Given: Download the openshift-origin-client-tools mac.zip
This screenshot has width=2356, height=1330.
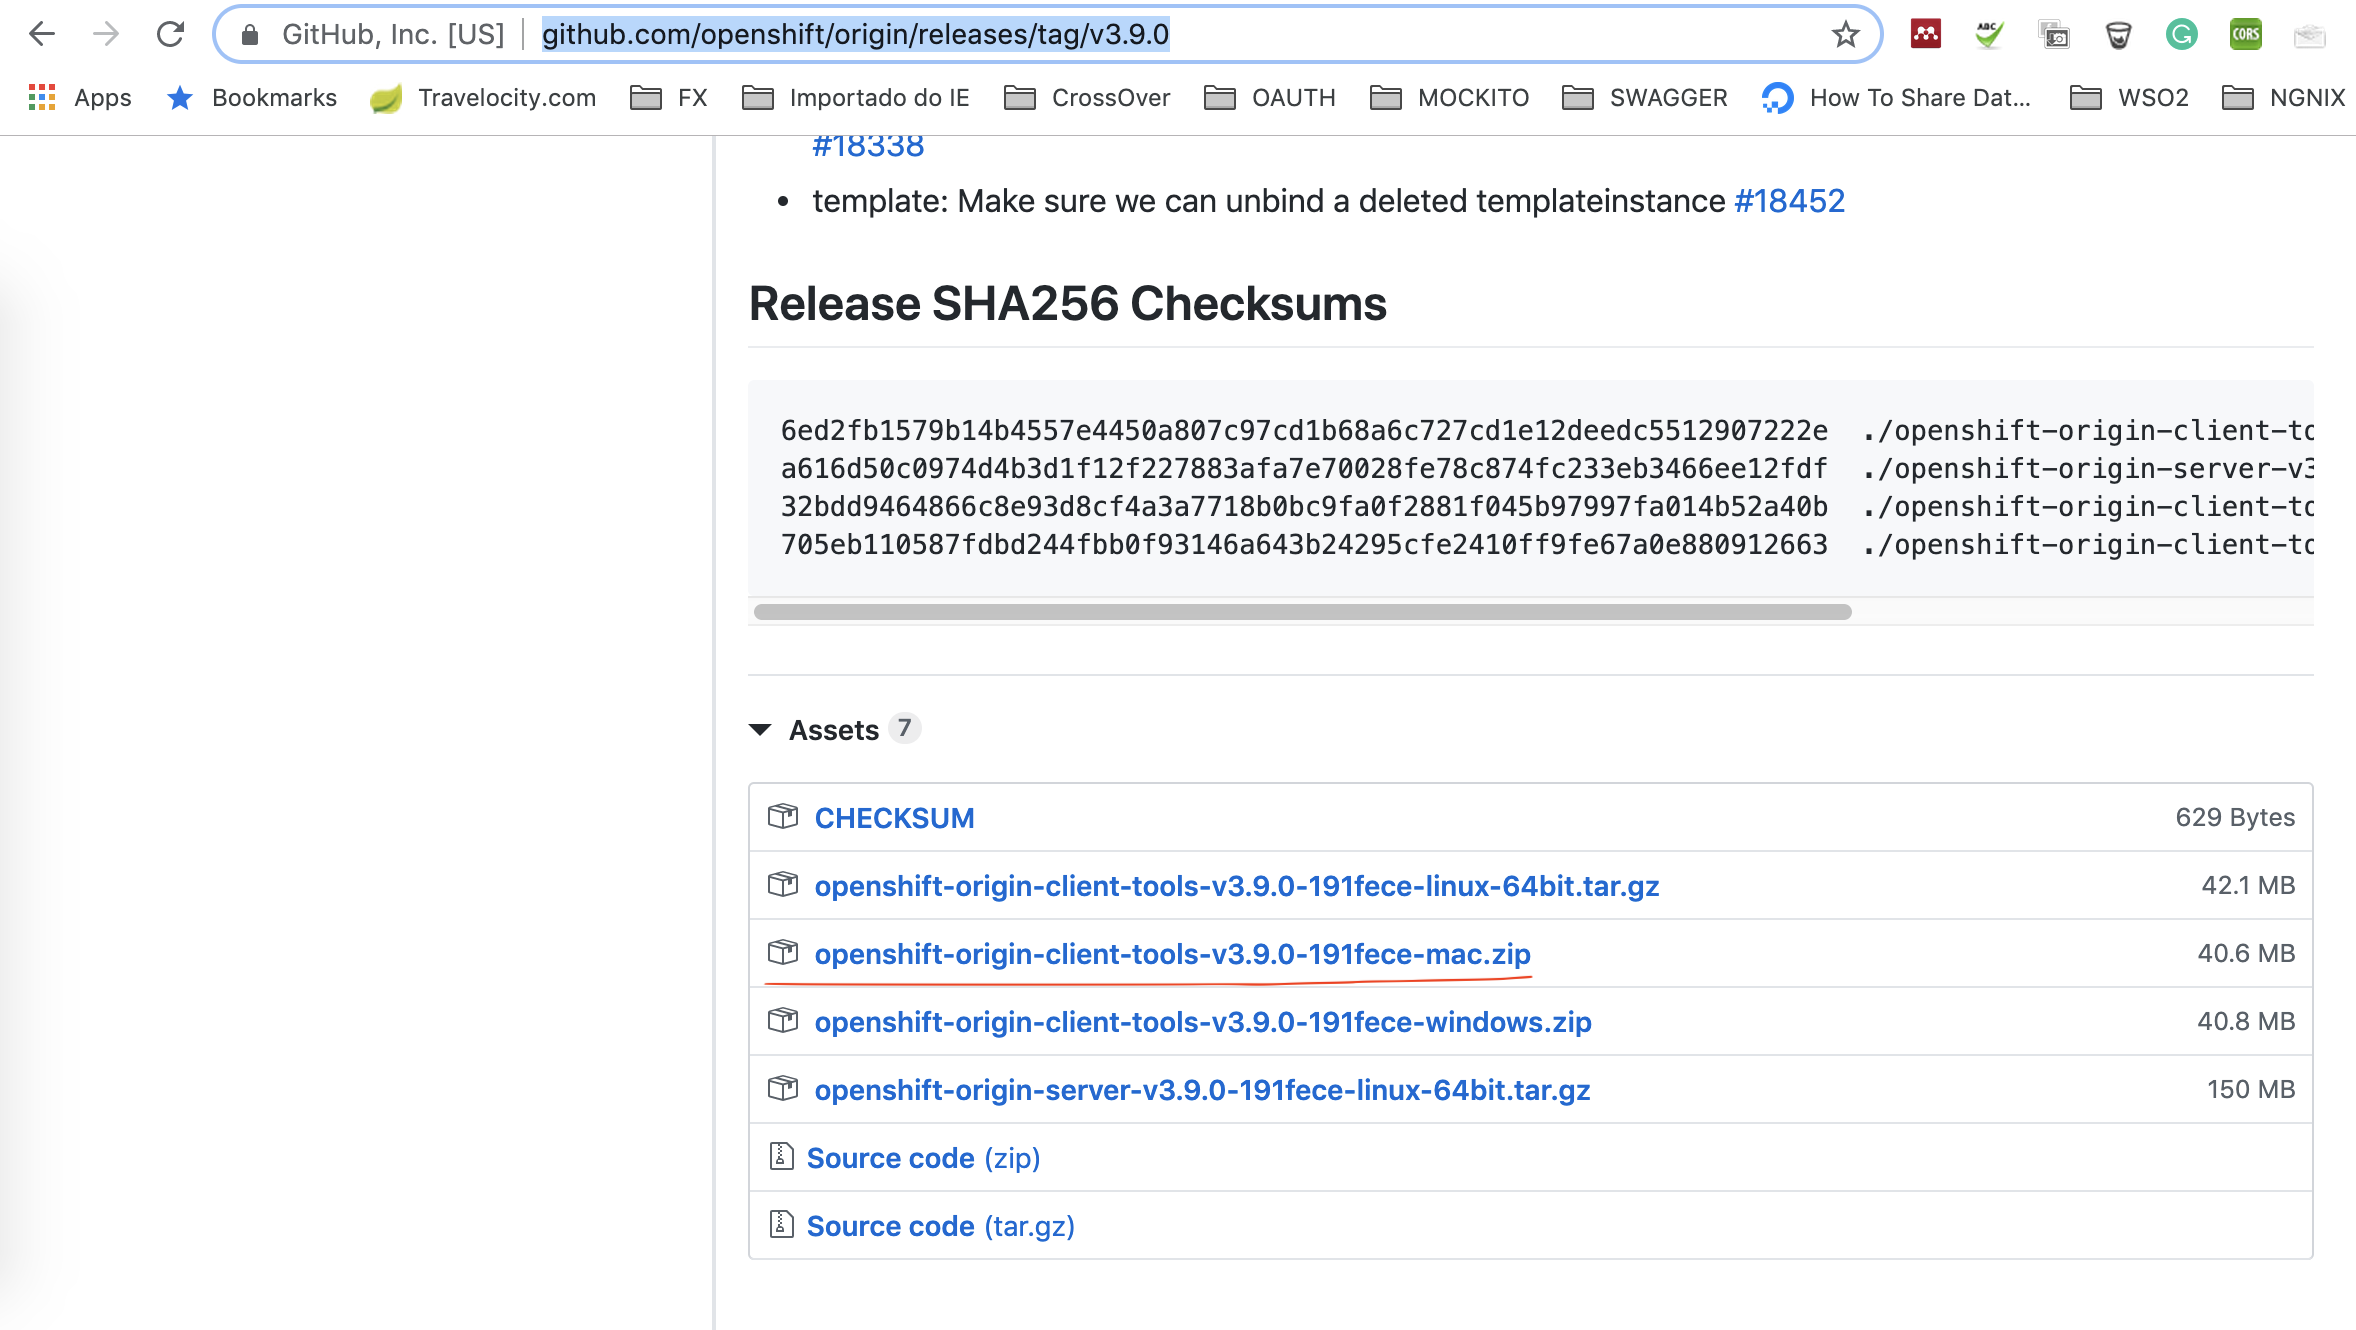Looking at the screenshot, I should [1172, 954].
